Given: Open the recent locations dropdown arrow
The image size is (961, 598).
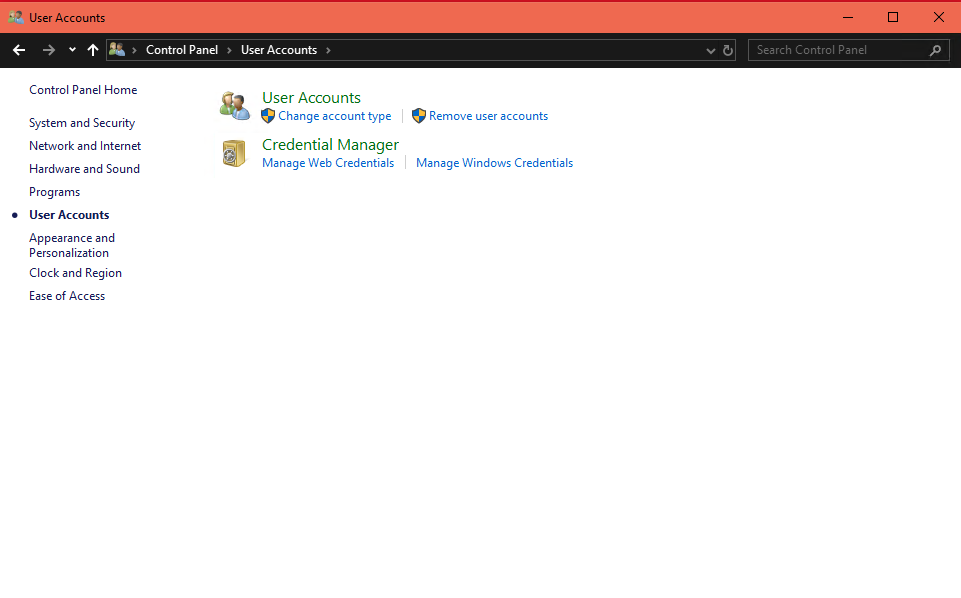Looking at the screenshot, I should pos(72,50).
